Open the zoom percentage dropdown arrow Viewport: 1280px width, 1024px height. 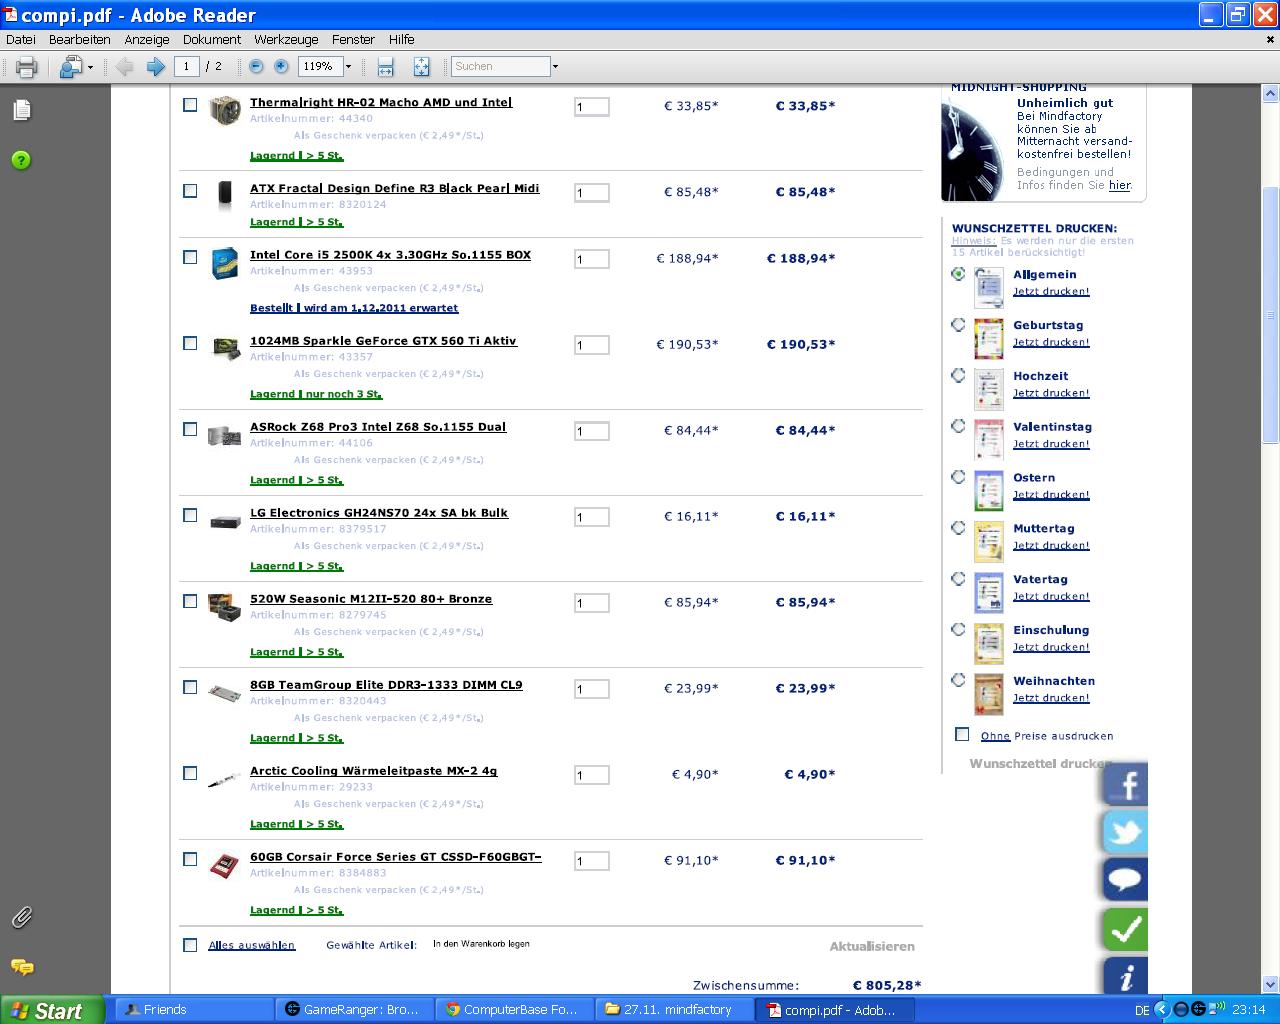click(348, 67)
